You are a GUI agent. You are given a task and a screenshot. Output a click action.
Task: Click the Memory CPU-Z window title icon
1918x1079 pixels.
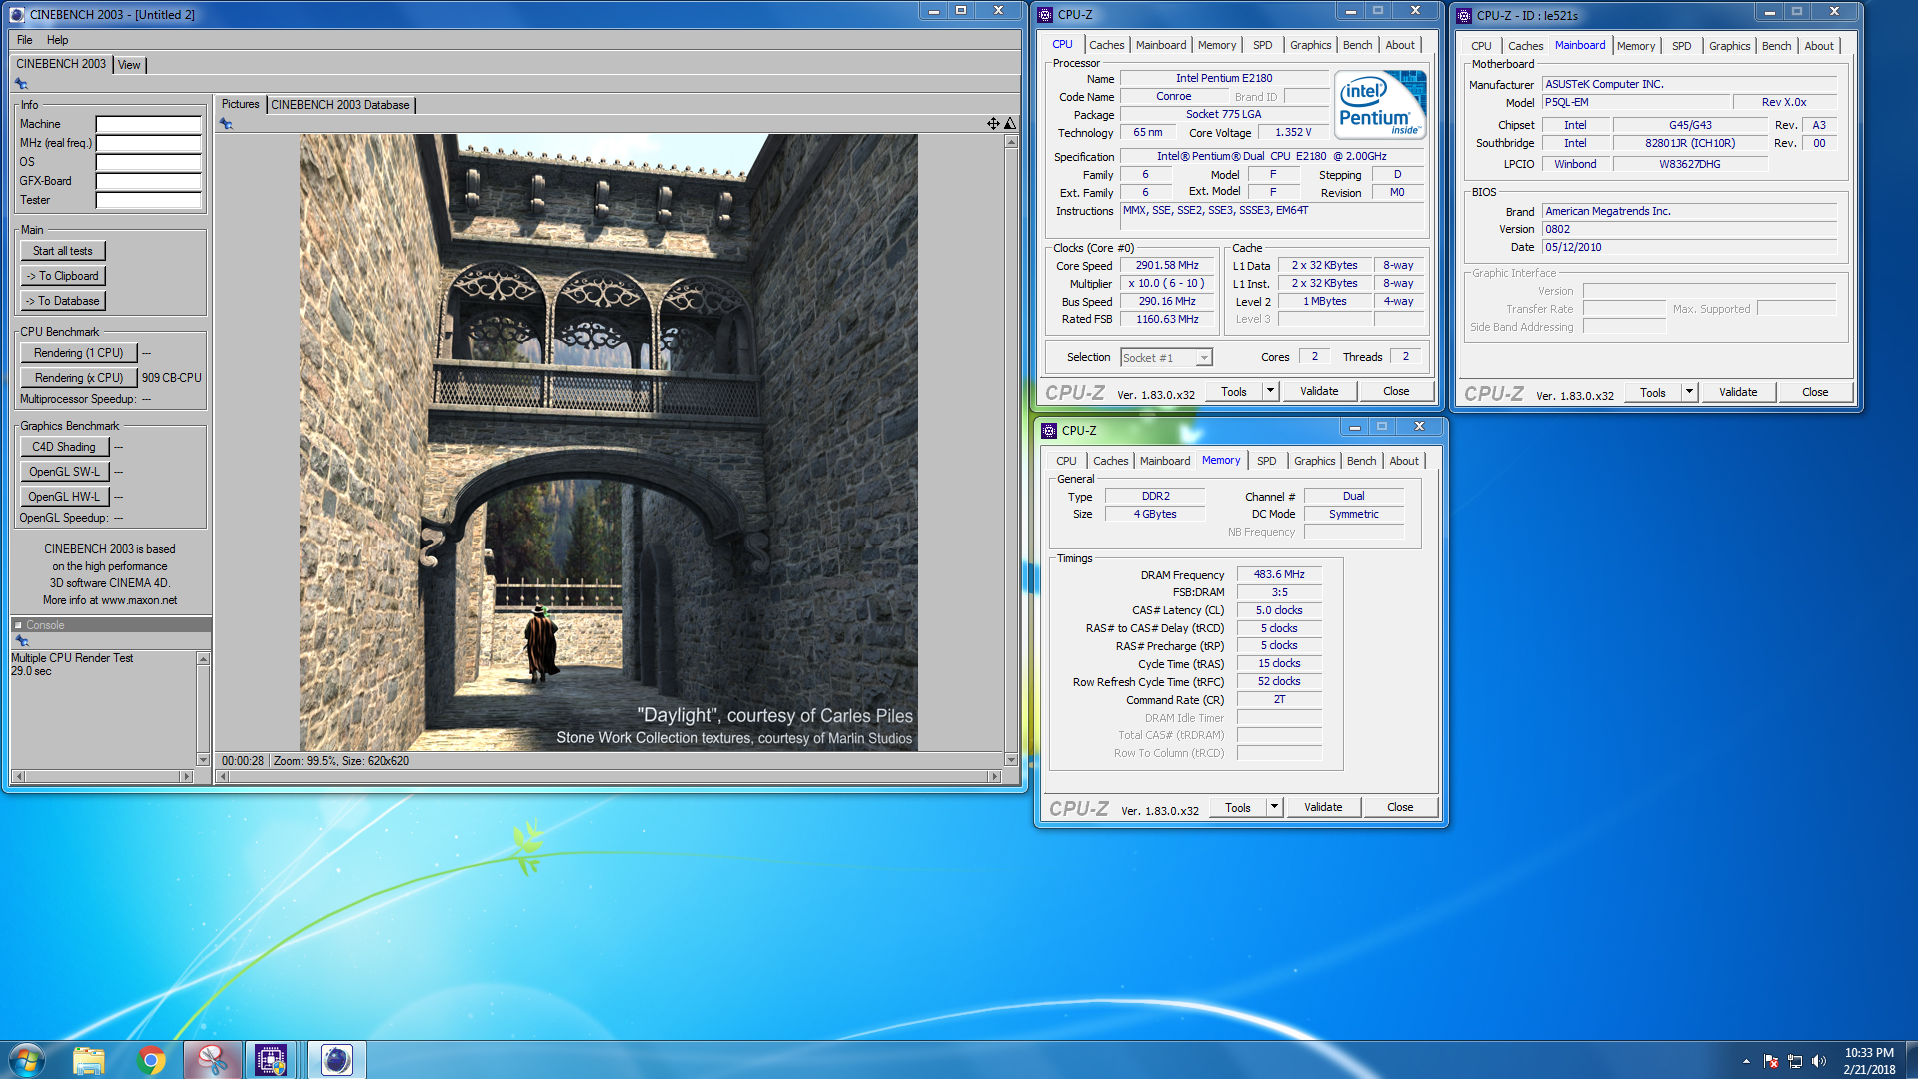[1049, 430]
